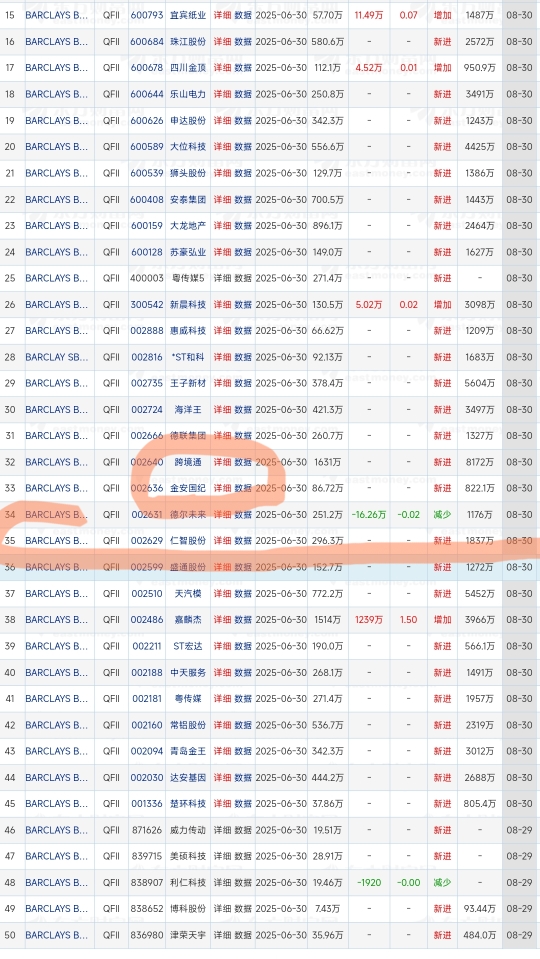Open BARCLAY SB... institution link row 28
Viewport: 540px width, 959px height.
pyautogui.click(x=56, y=357)
